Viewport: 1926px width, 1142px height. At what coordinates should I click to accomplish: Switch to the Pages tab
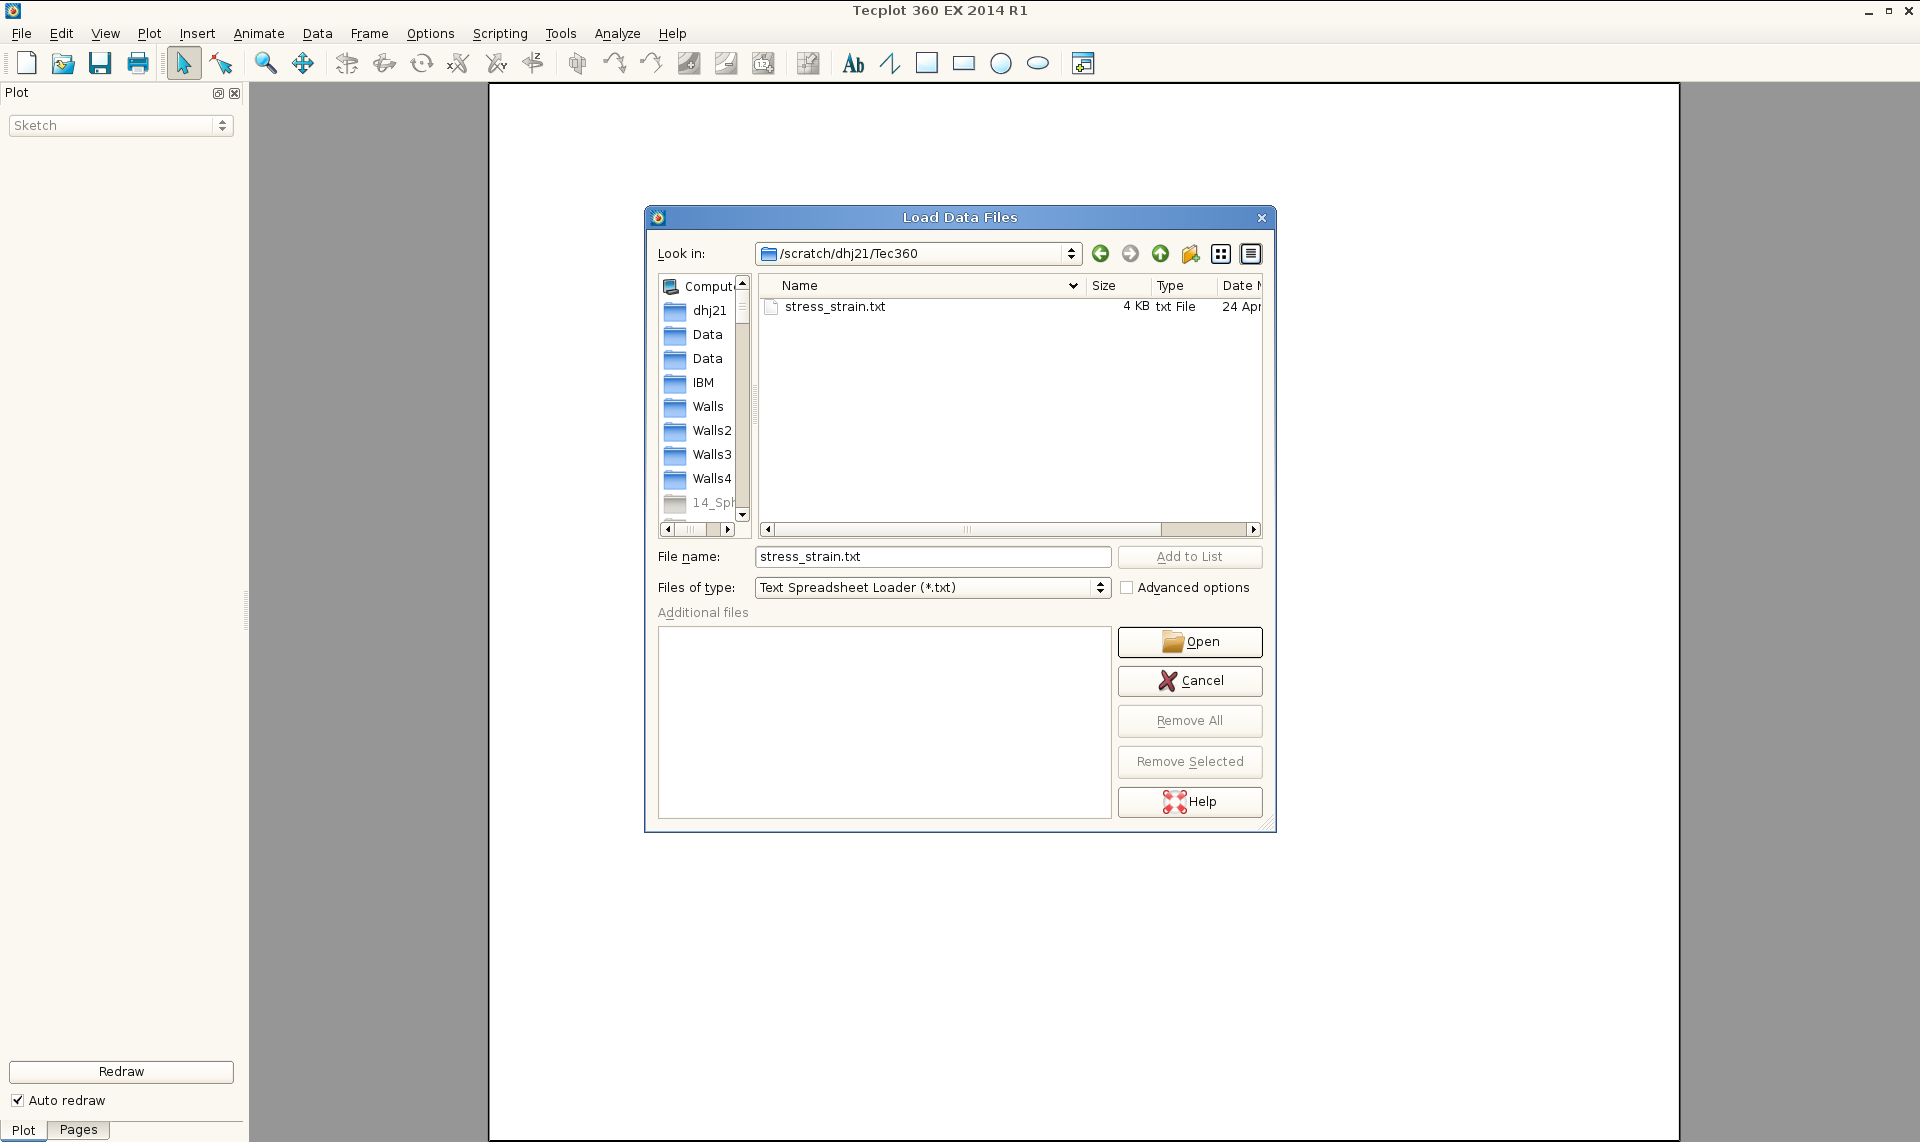pyautogui.click(x=78, y=1130)
